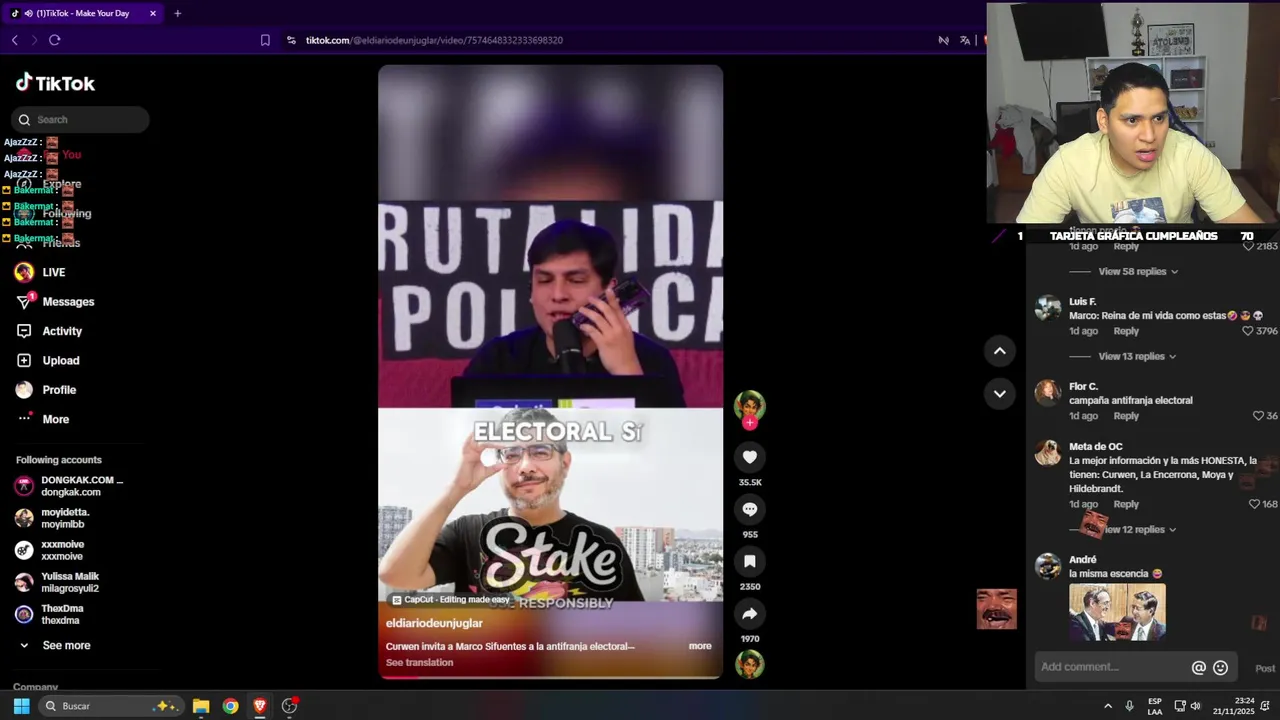
Task: Open the spinning sound disc avatar
Action: pyautogui.click(x=749, y=664)
